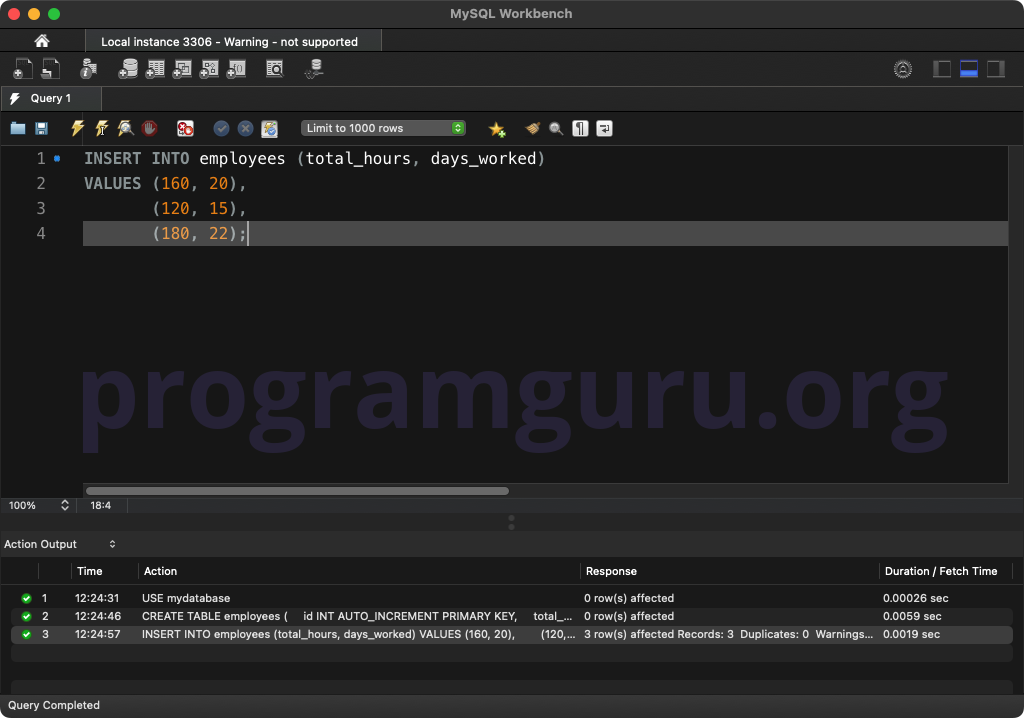Image resolution: width=1024 pixels, height=718 pixels.
Task: Create a new stored procedure
Action: pyautogui.click(x=209, y=69)
